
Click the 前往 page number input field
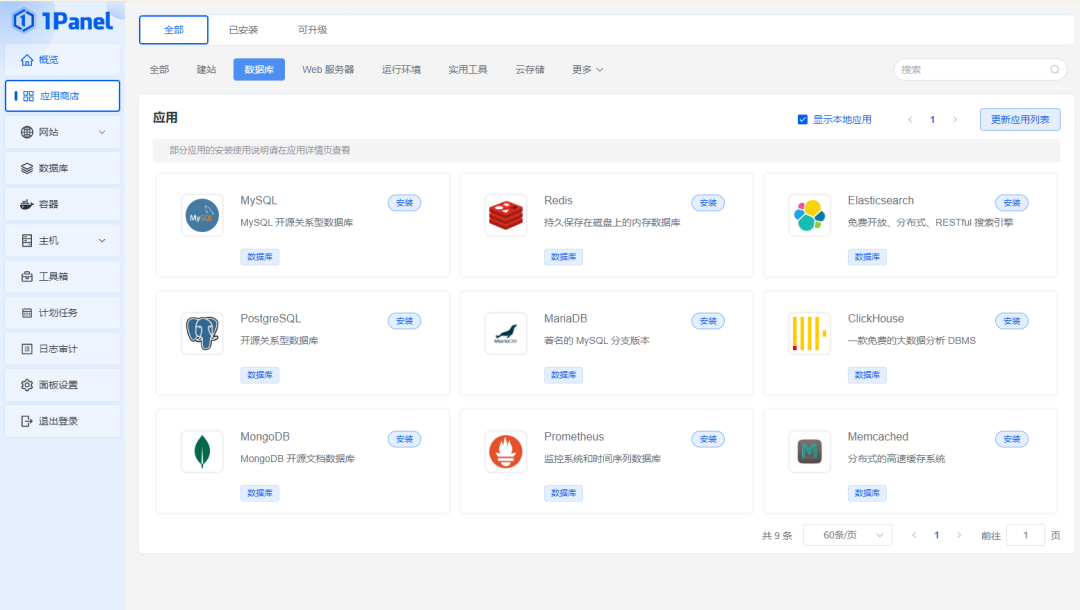pos(1025,535)
